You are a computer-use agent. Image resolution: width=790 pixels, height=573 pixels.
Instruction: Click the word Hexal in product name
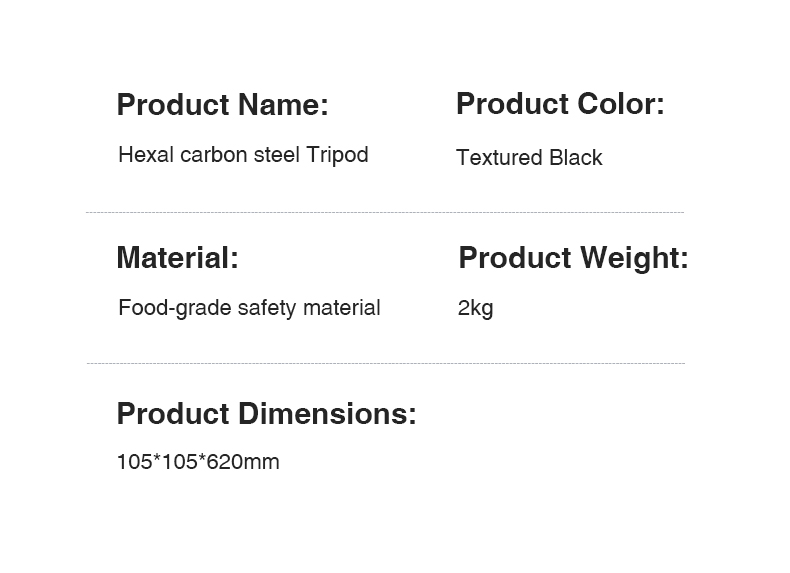click(x=146, y=155)
